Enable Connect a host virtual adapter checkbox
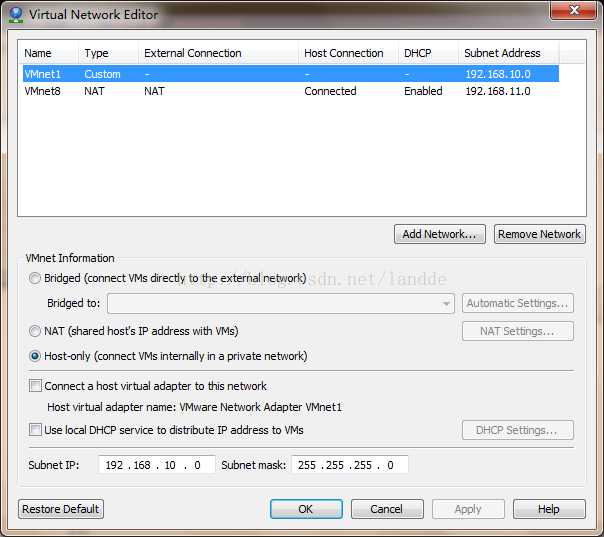 35,386
